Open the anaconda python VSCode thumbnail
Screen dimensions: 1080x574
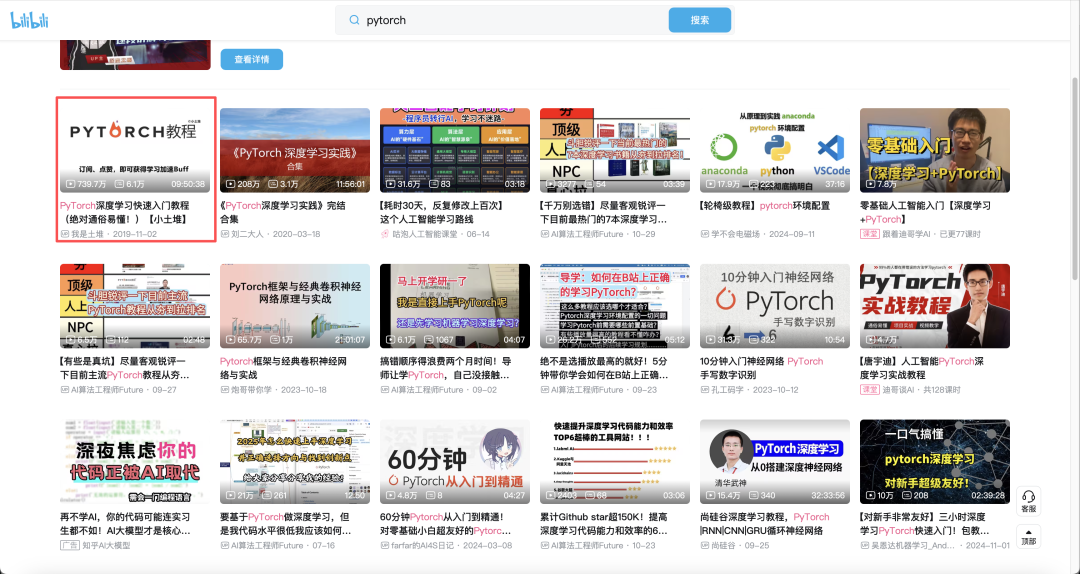click(775, 150)
